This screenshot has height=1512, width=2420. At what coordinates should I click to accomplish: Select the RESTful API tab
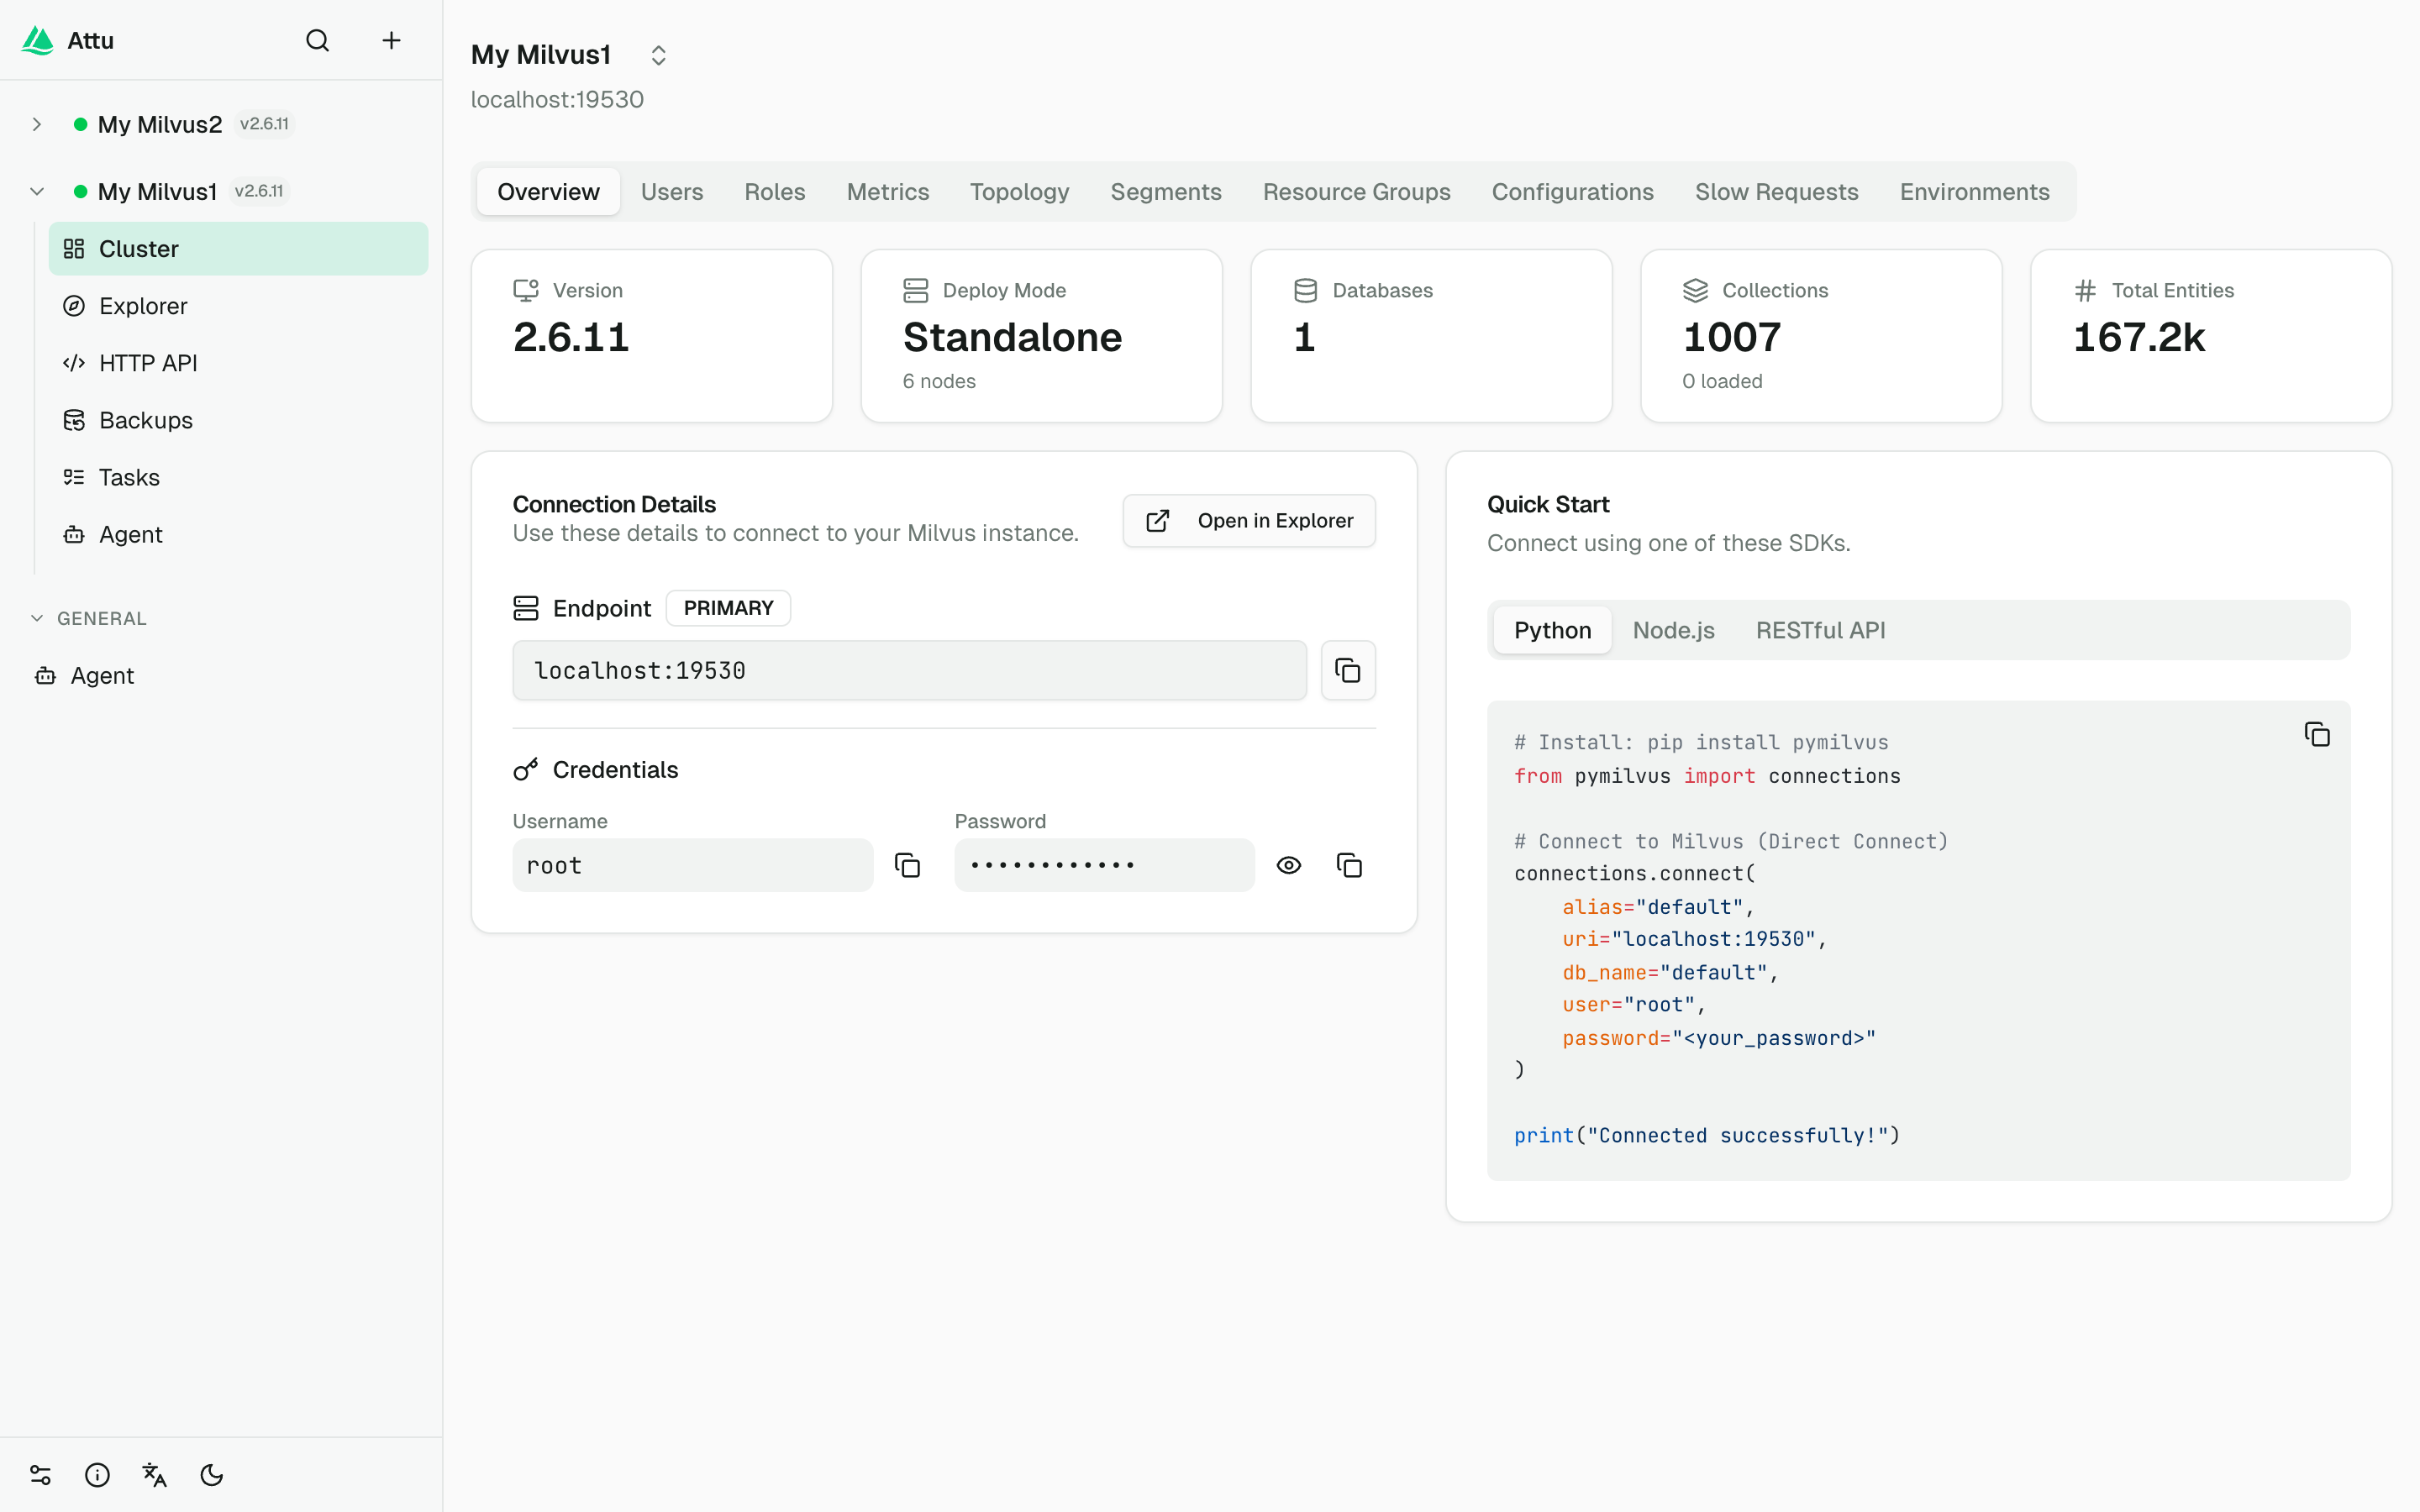point(1821,630)
